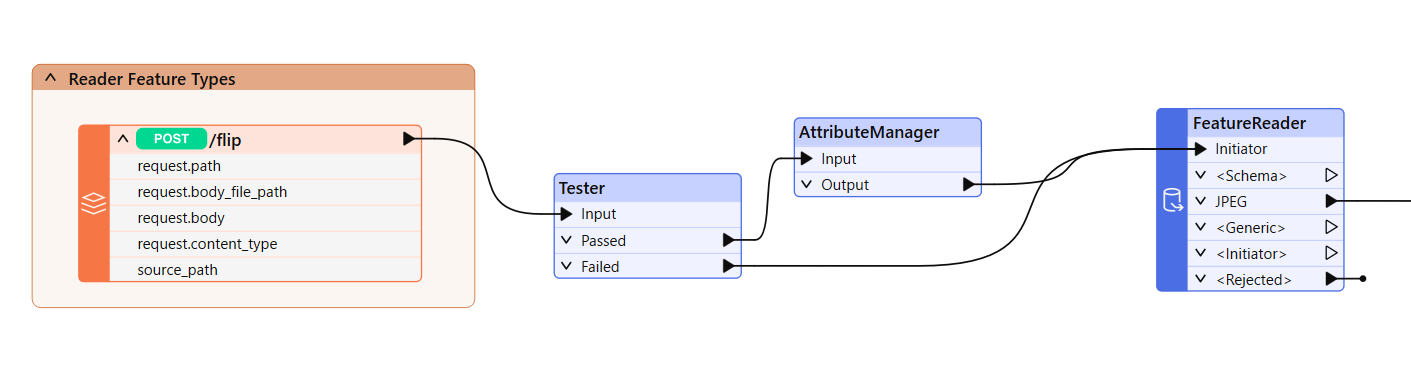This screenshot has width=1411, height=373.
Task: Click the layers icon on /flip reader
Action: click(x=94, y=204)
